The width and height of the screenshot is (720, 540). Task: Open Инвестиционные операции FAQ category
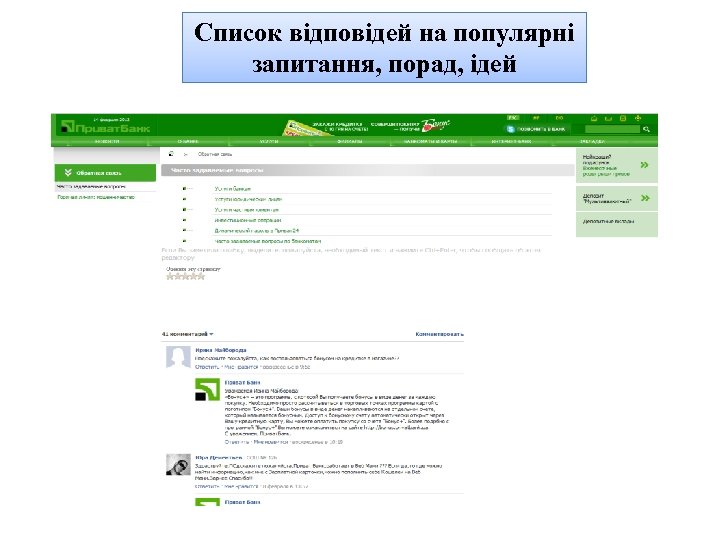(248, 220)
